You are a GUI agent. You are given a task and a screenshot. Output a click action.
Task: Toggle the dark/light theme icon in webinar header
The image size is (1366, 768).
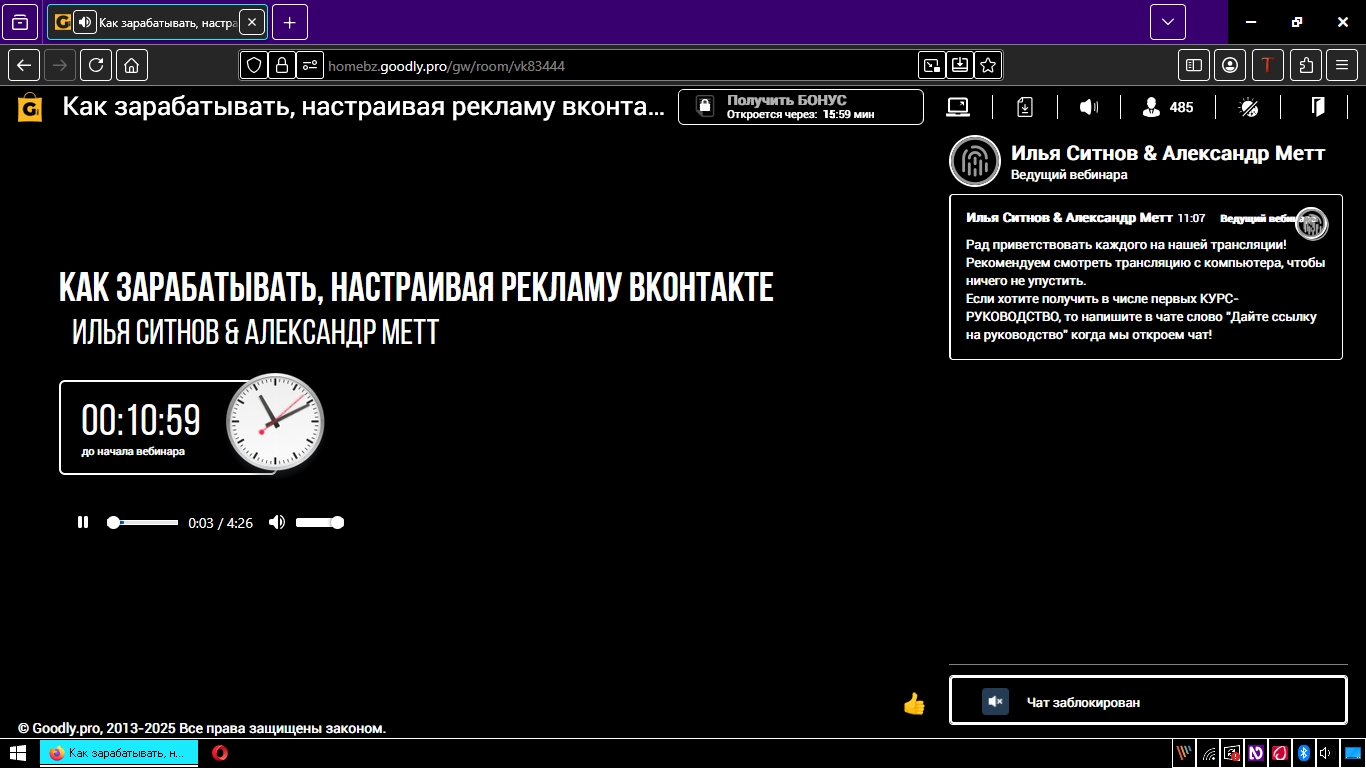click(1248, 107)
